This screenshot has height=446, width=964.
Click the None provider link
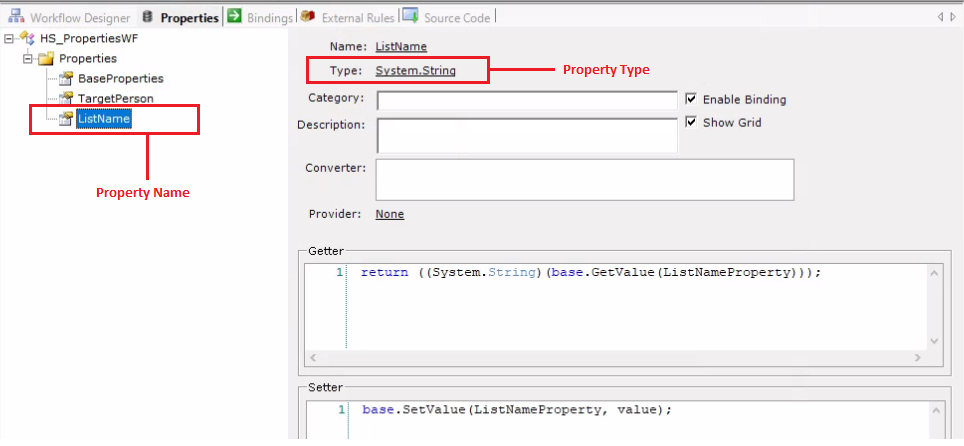(x=390, y=214)
